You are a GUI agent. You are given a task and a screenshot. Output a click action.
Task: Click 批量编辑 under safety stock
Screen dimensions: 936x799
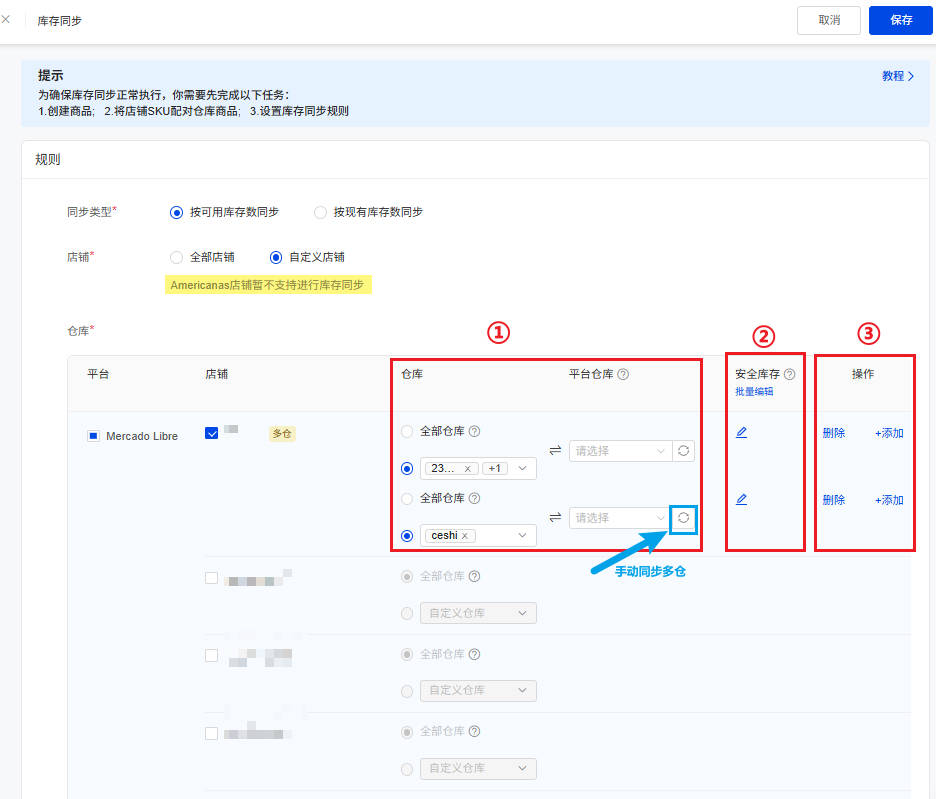tap(753, 391)
